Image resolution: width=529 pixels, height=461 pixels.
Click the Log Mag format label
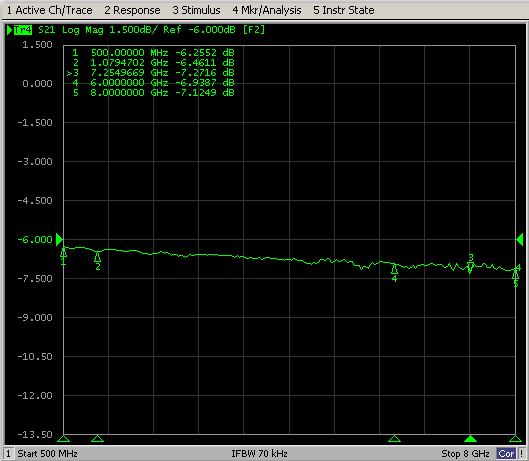pyautogui.click(x=83, y=30)
